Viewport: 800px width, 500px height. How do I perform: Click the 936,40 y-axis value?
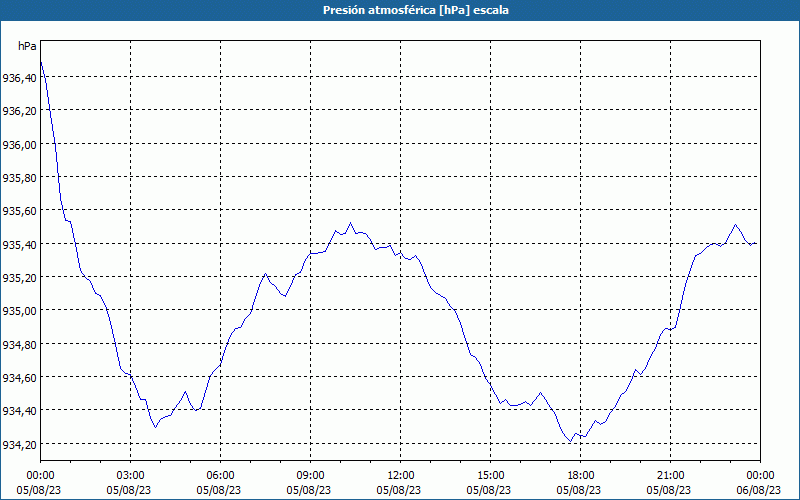(x=19, y=78)
